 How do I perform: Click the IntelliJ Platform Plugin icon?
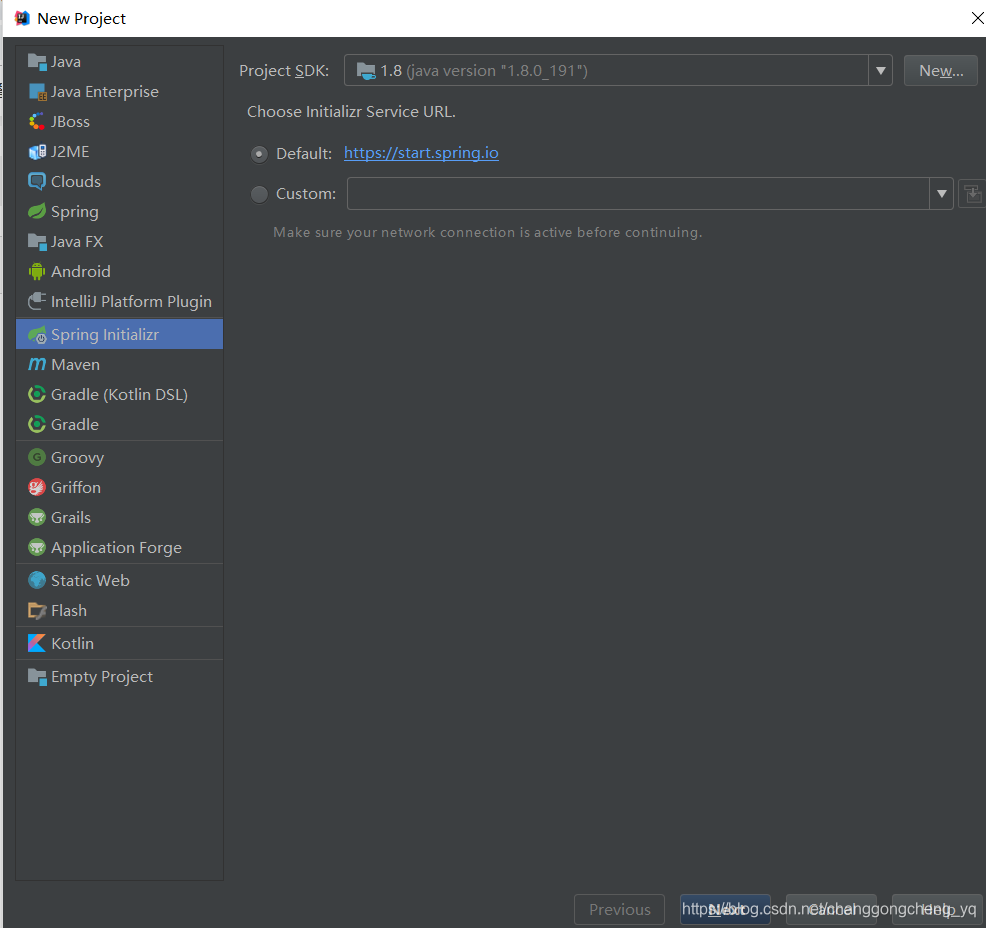[x=37, y=301]
